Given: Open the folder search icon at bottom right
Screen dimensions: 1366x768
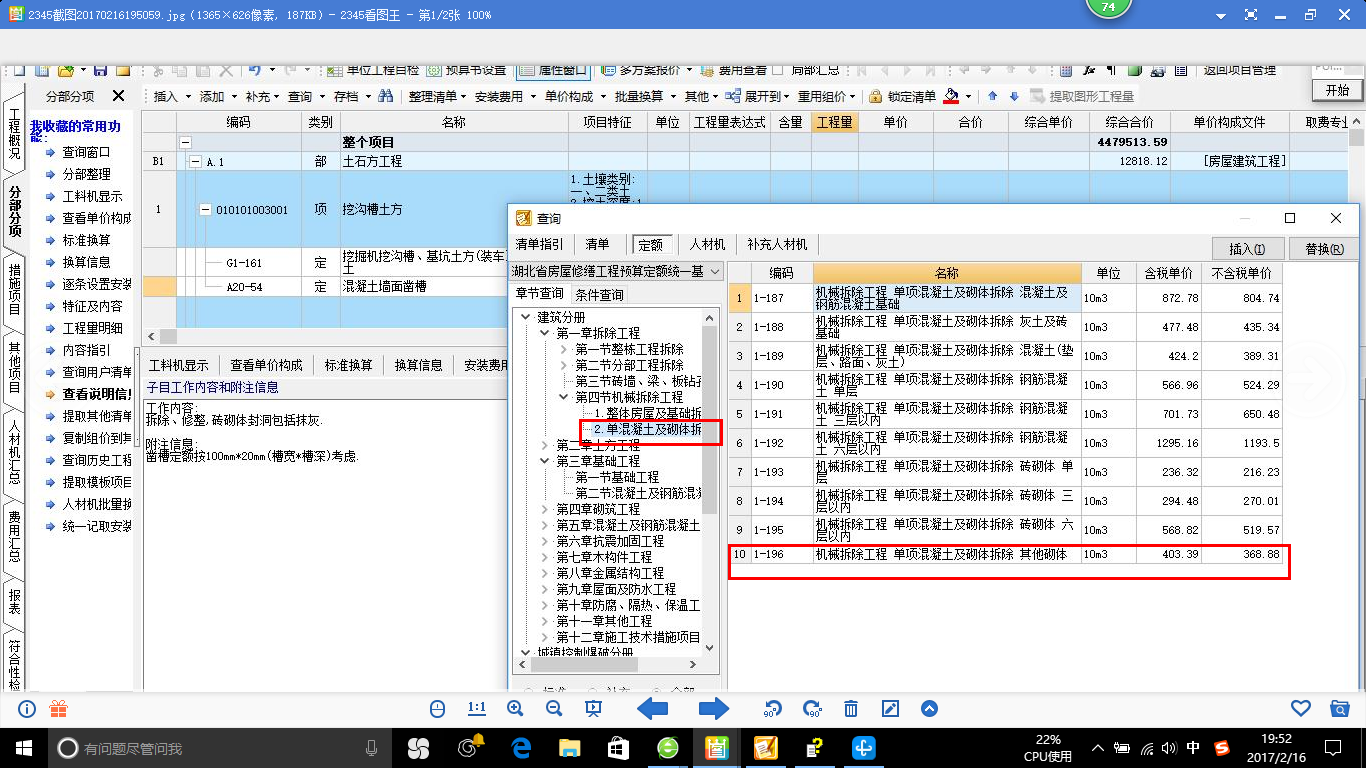Looking at the screenshot, I should [1340, 709].
